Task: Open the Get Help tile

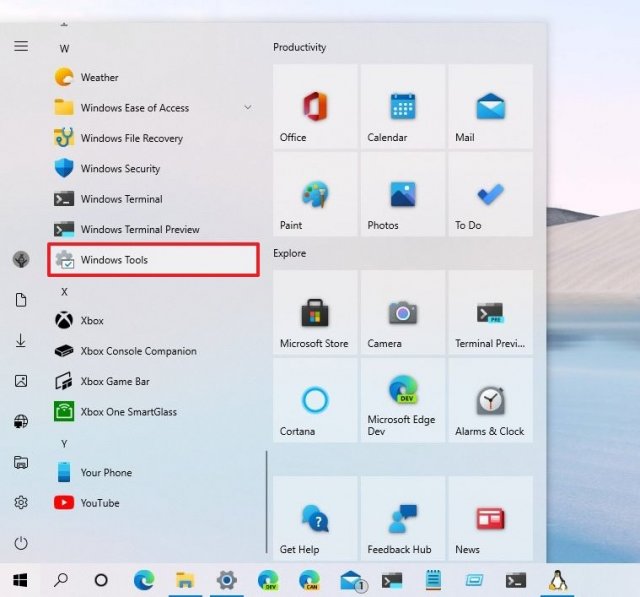Action: [315, 518]
